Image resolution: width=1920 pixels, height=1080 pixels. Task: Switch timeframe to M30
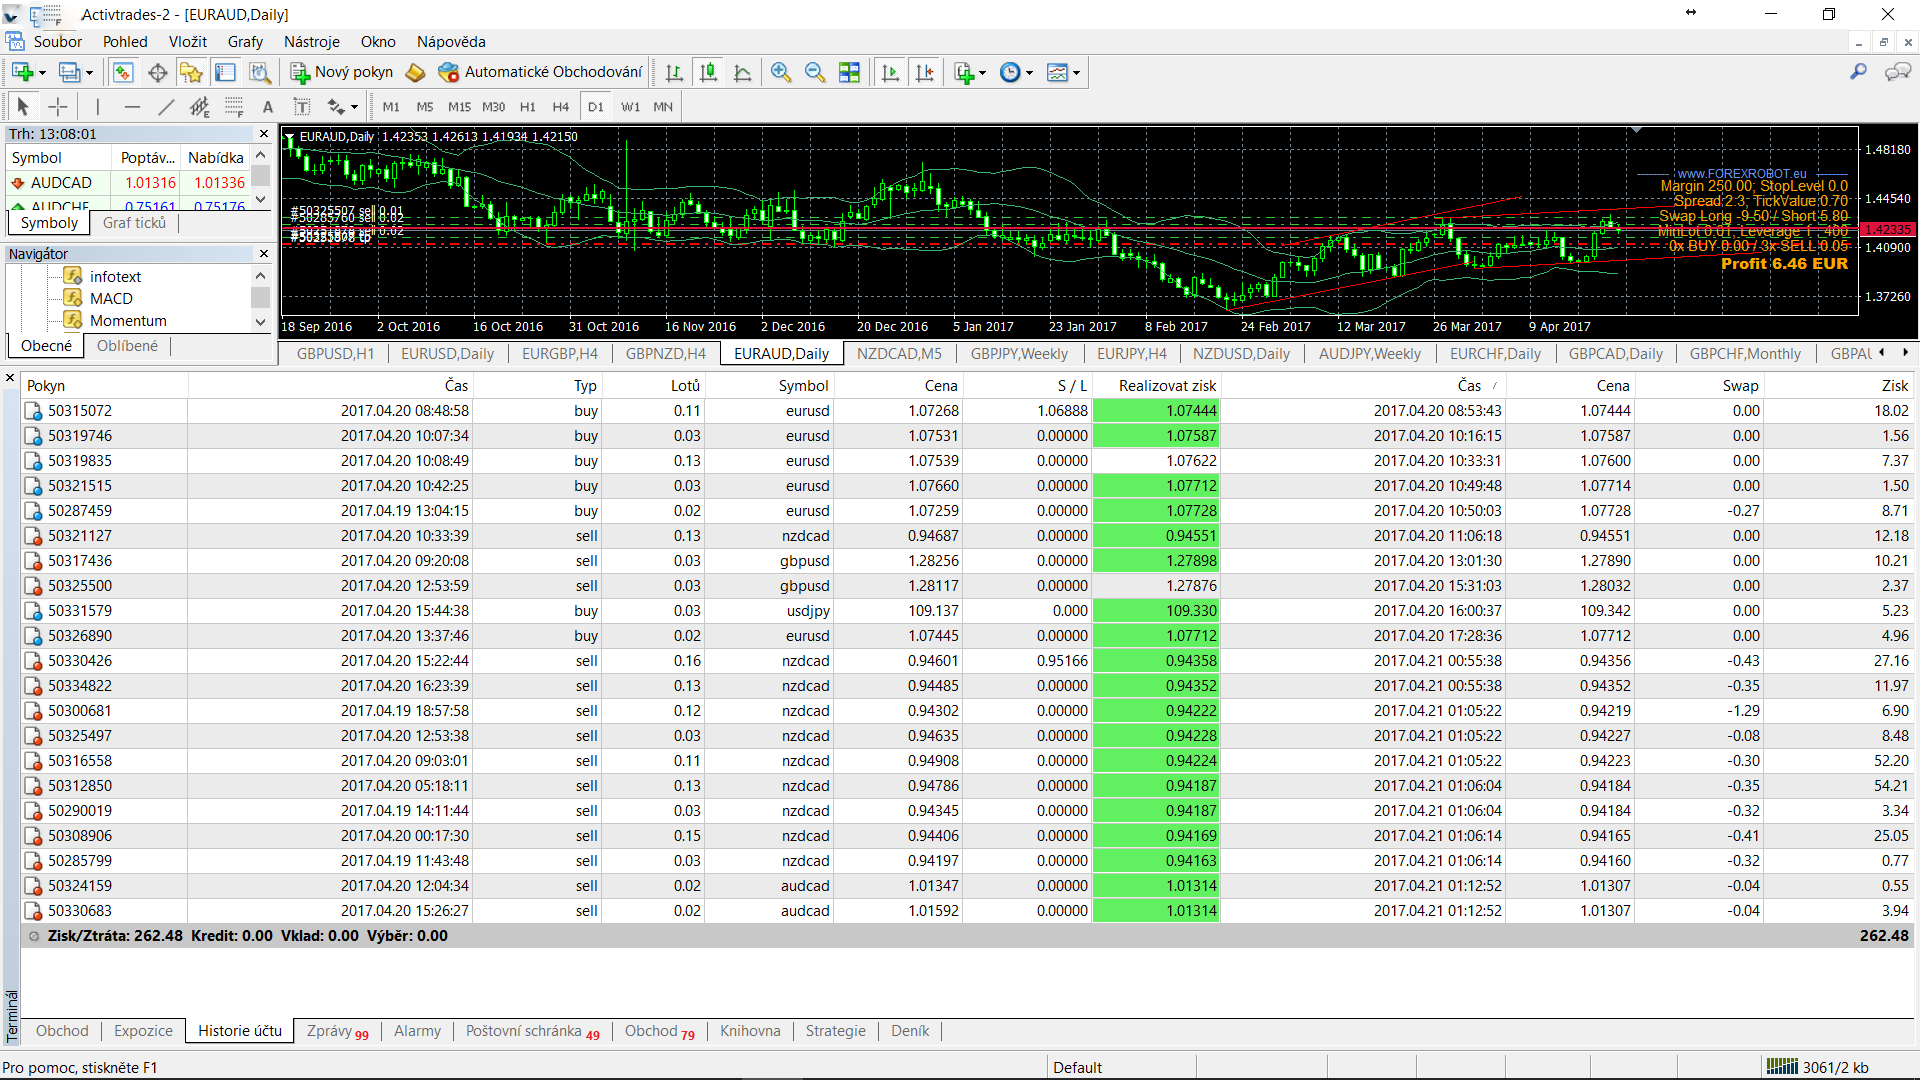tap(494, 106)
